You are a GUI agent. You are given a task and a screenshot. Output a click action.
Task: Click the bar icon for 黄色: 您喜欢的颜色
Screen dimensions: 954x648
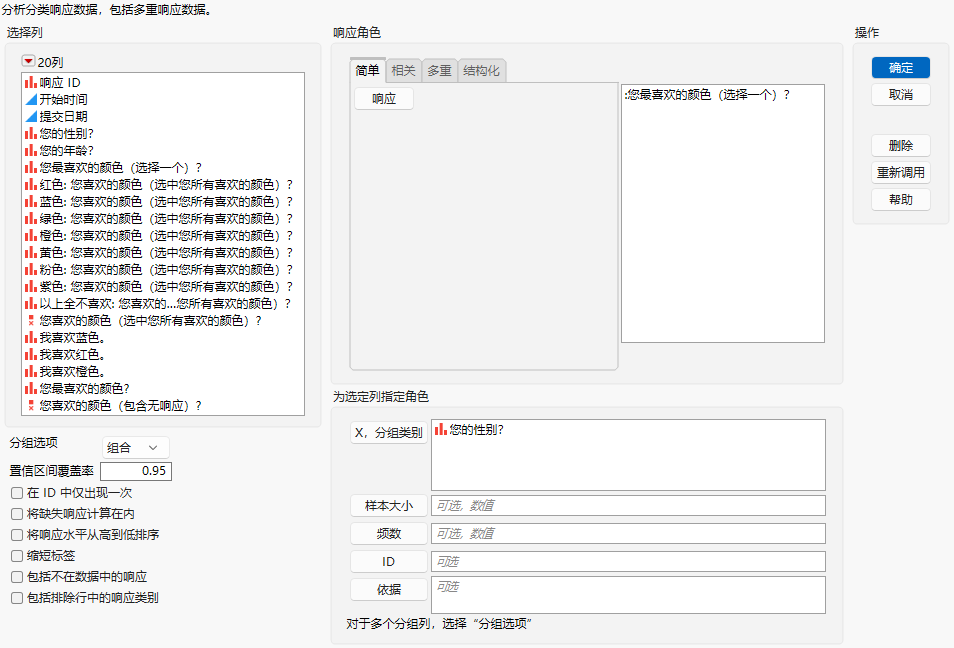tap(30, 253)
